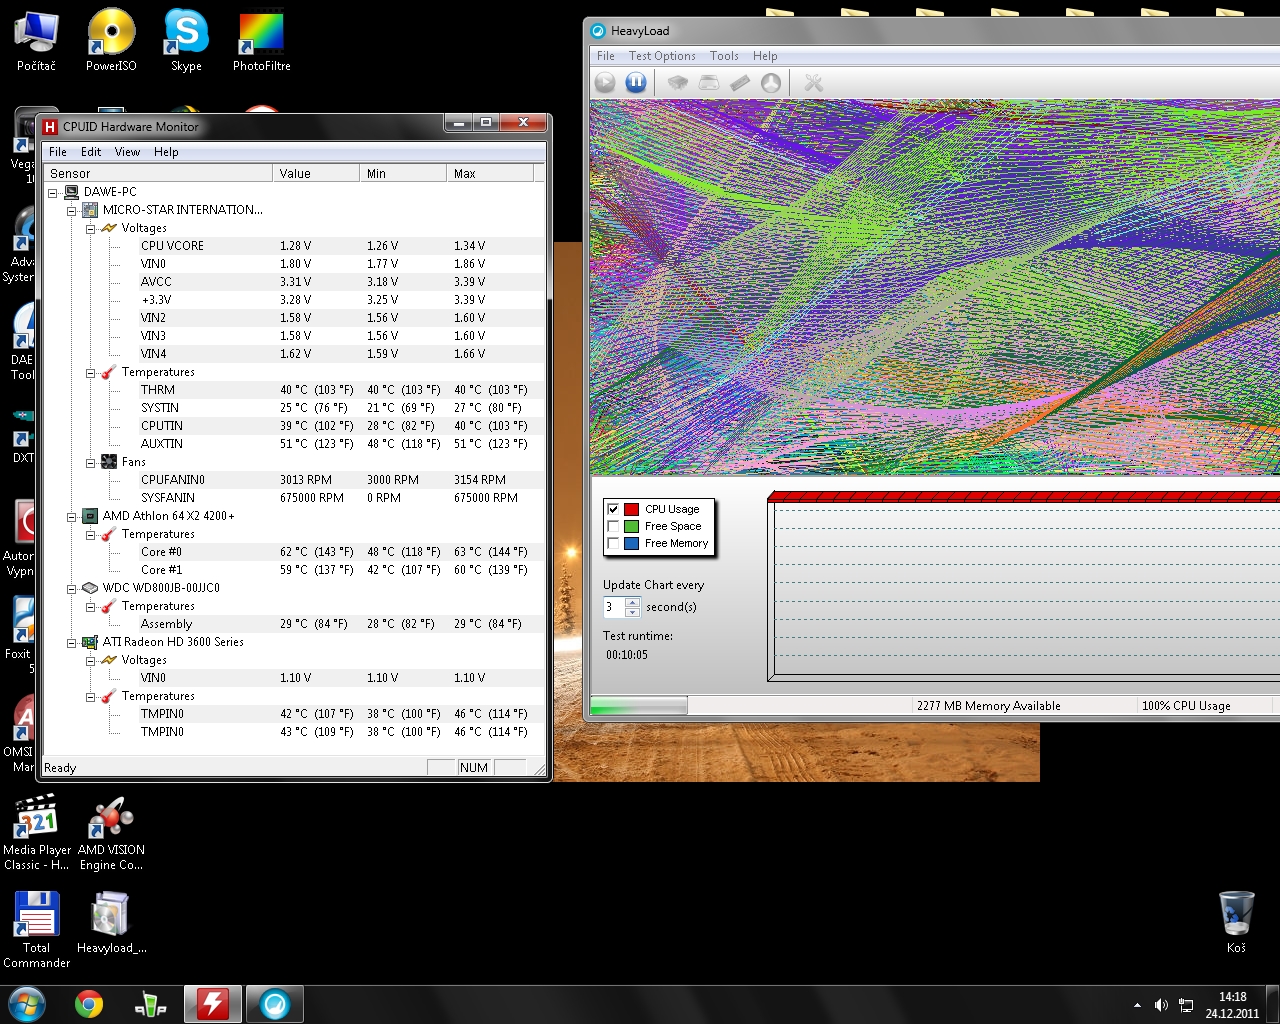Collapse the Fans group

click(91, 462)
